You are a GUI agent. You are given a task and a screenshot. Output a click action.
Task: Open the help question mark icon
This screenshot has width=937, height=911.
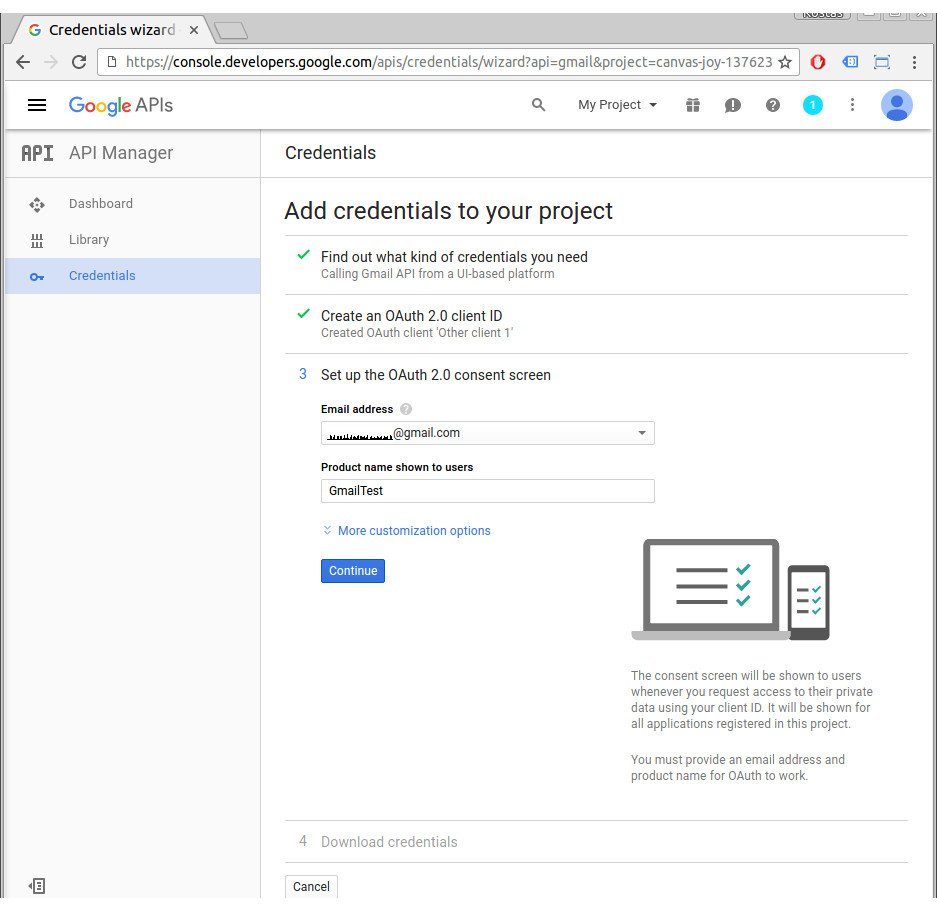point(773,105)
